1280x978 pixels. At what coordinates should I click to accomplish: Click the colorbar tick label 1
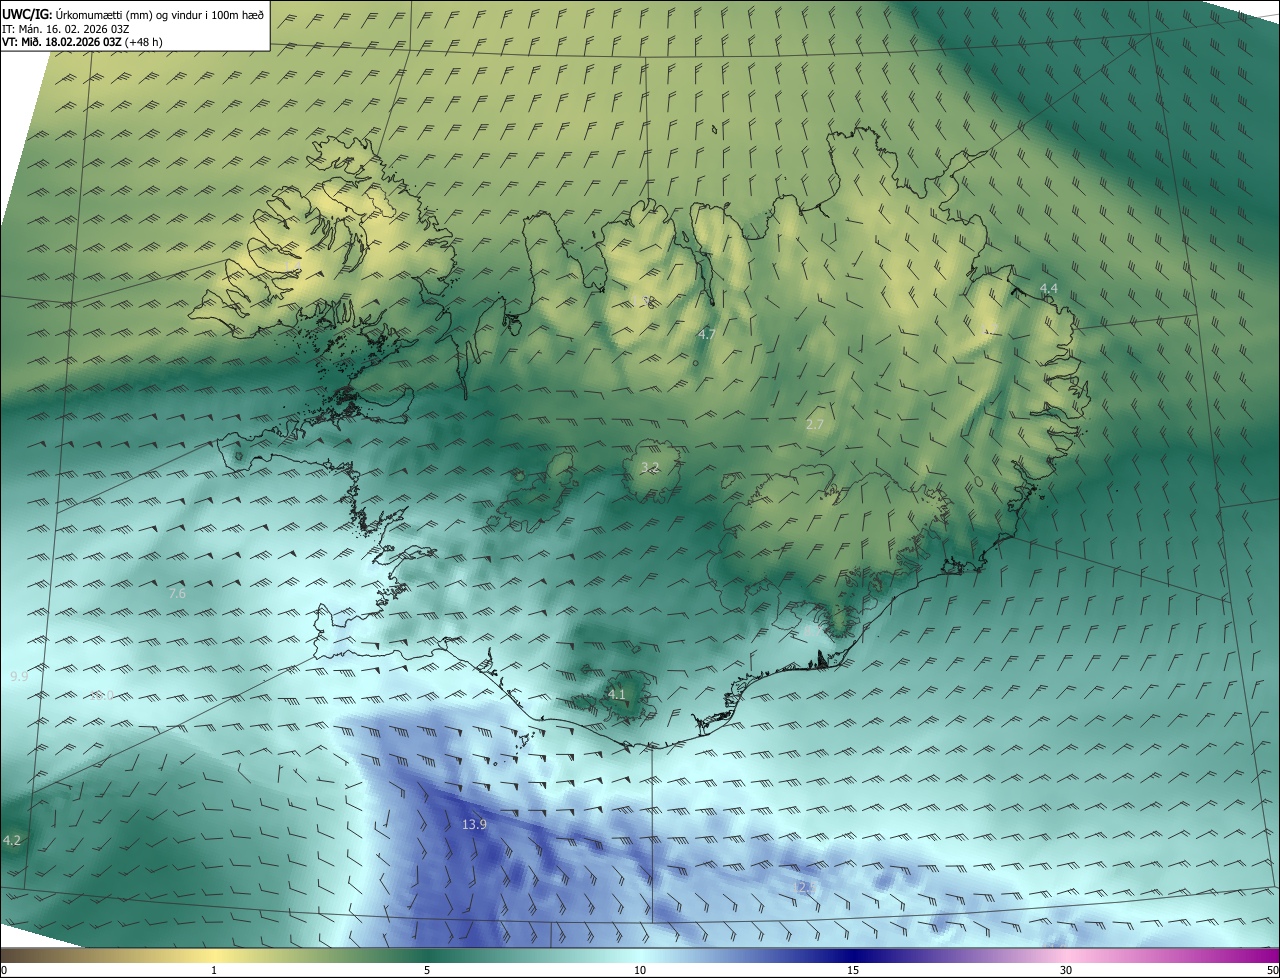[214, 970]
